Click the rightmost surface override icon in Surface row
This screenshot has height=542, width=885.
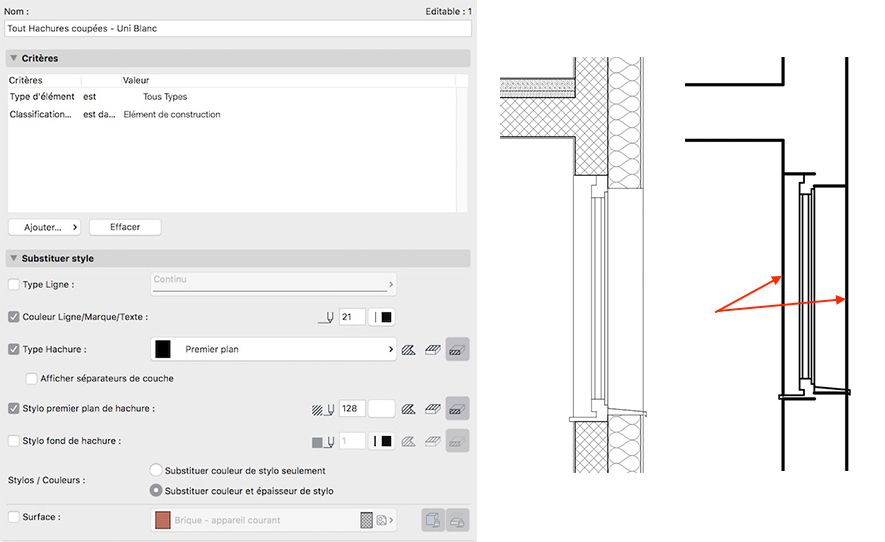pyautogui.click(x=457, y=520)
